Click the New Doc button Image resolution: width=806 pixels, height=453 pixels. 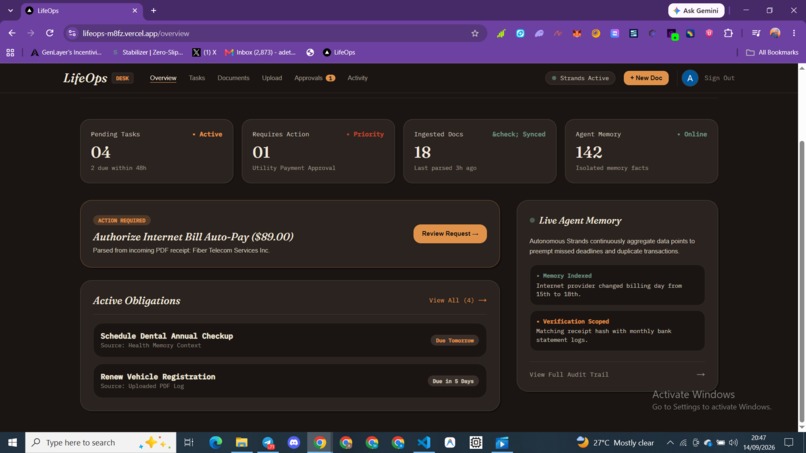646,78
